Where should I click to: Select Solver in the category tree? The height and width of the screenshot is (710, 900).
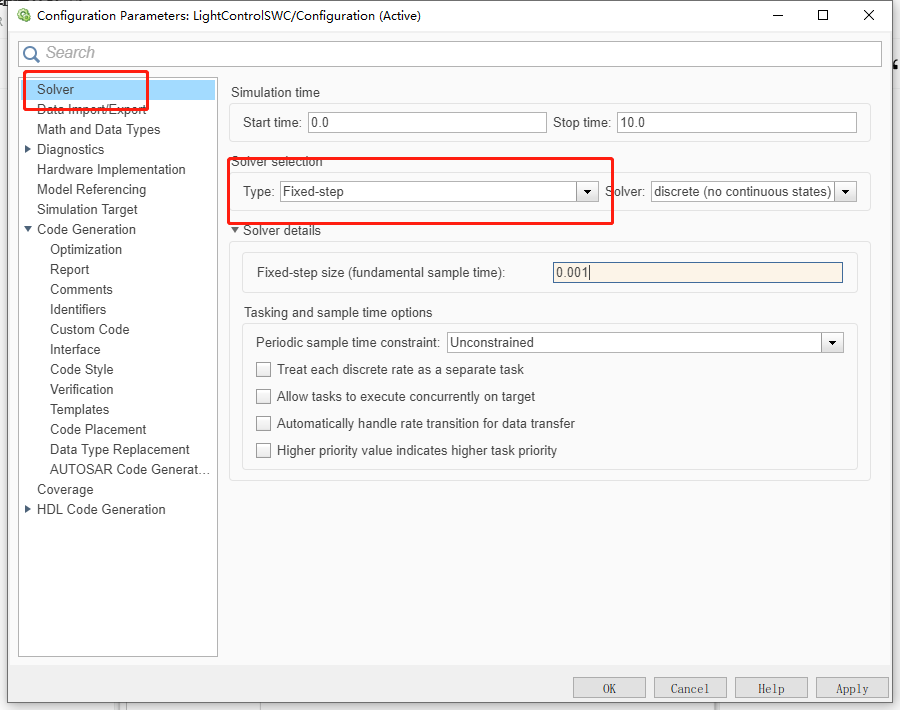tap(119, 90)
